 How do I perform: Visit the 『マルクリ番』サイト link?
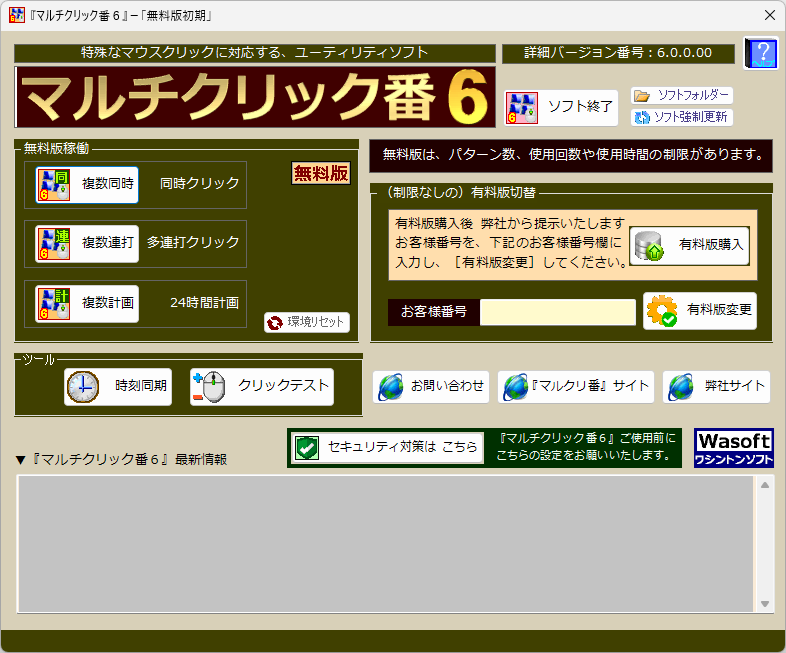(x=576, y=387)
